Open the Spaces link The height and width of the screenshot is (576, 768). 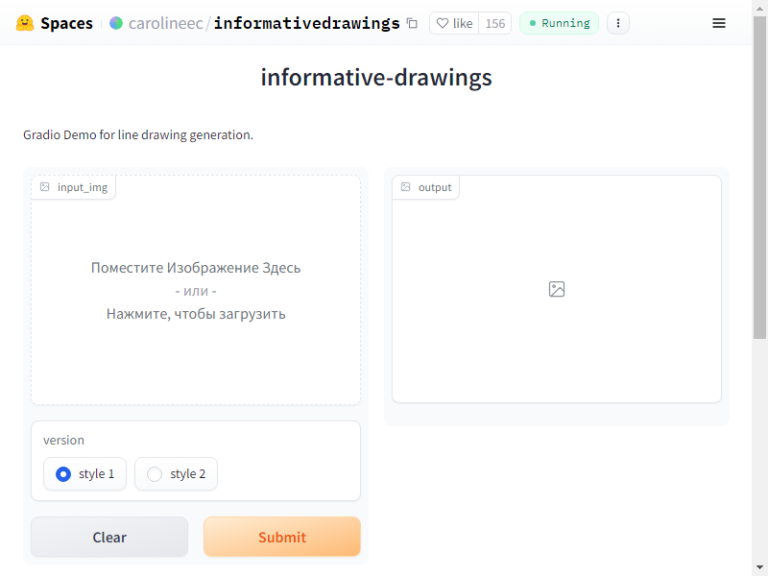67,23
